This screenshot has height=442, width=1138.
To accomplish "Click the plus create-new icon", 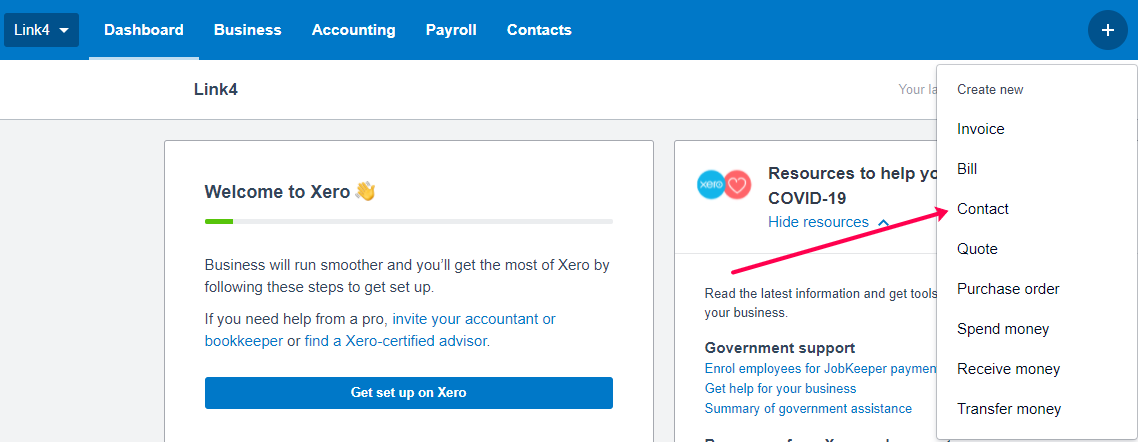I will coord(1108,30).
